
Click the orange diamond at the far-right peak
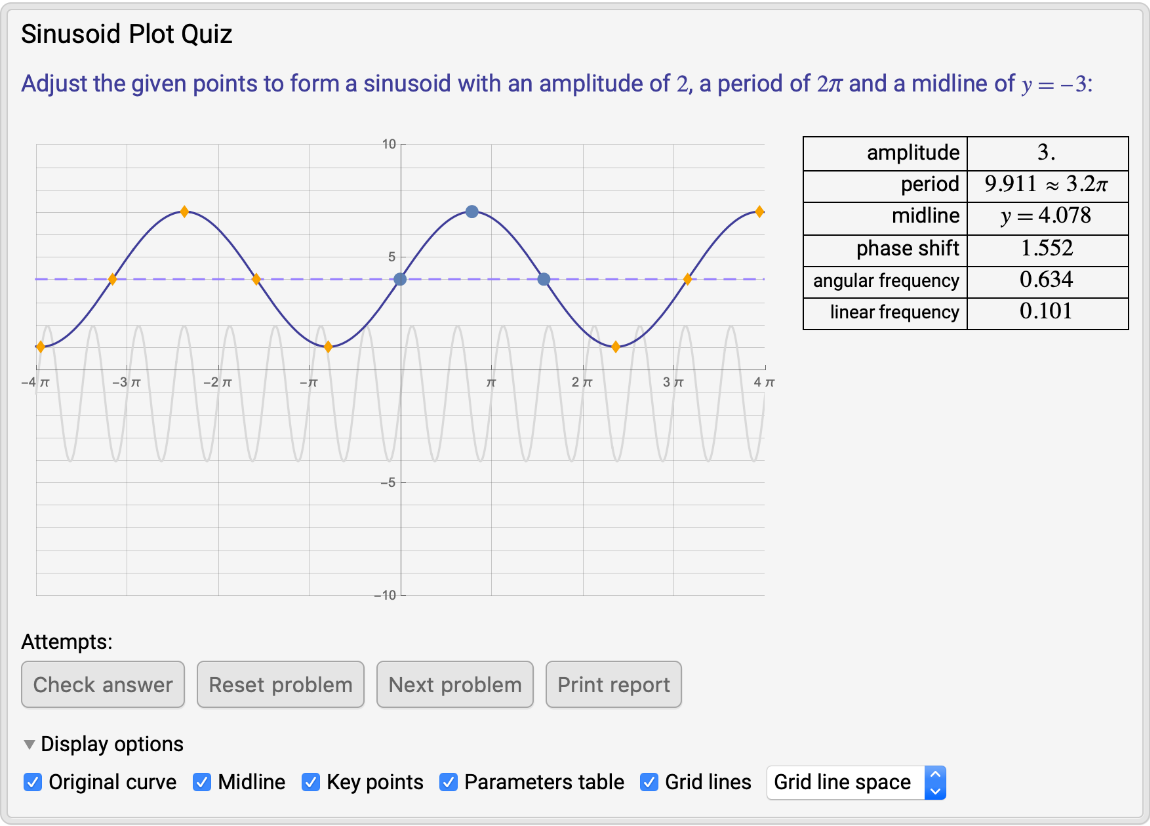pos(760,212)
